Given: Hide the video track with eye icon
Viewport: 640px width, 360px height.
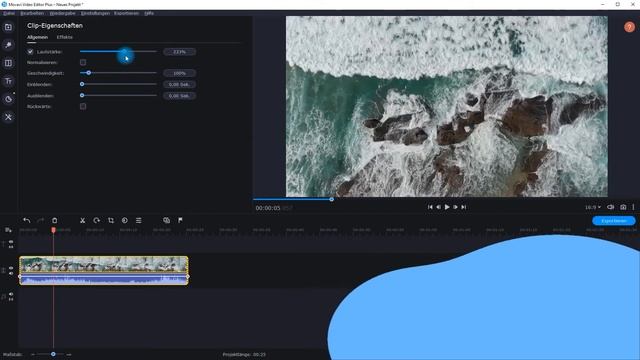Looking at the screenshot, I should tap(11, 268).
